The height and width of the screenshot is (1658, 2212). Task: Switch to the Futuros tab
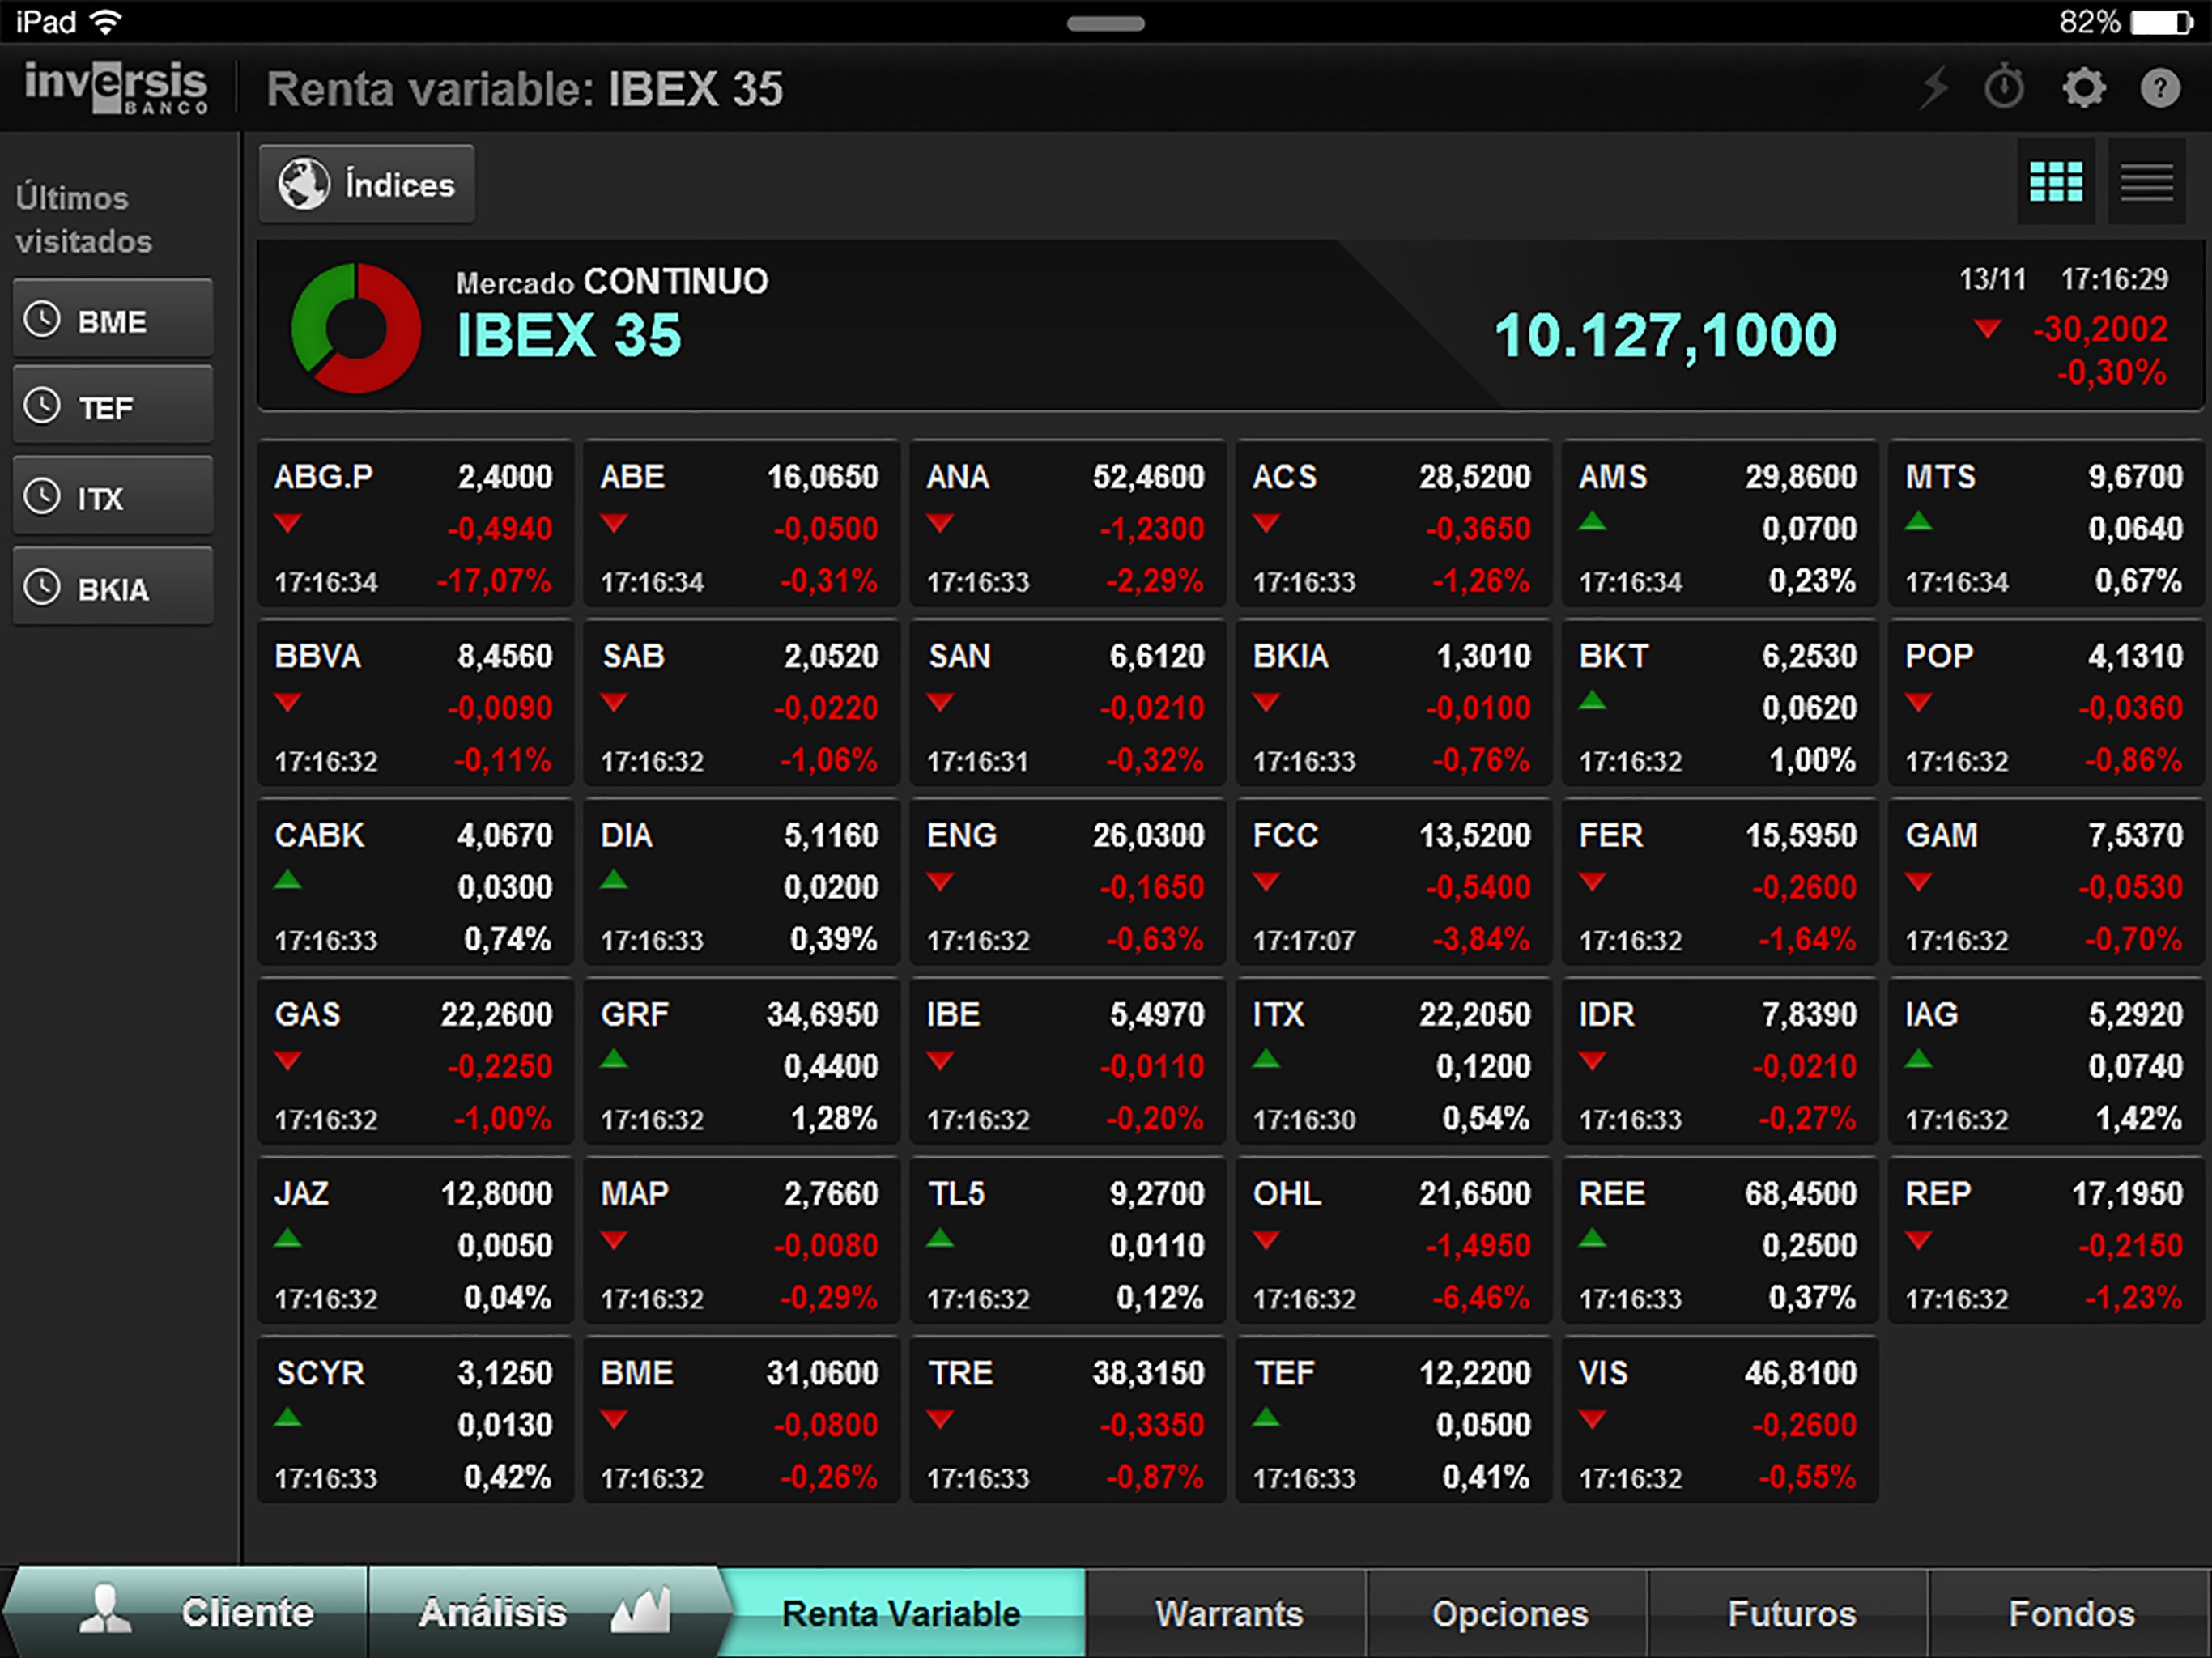[1789, 1612]
